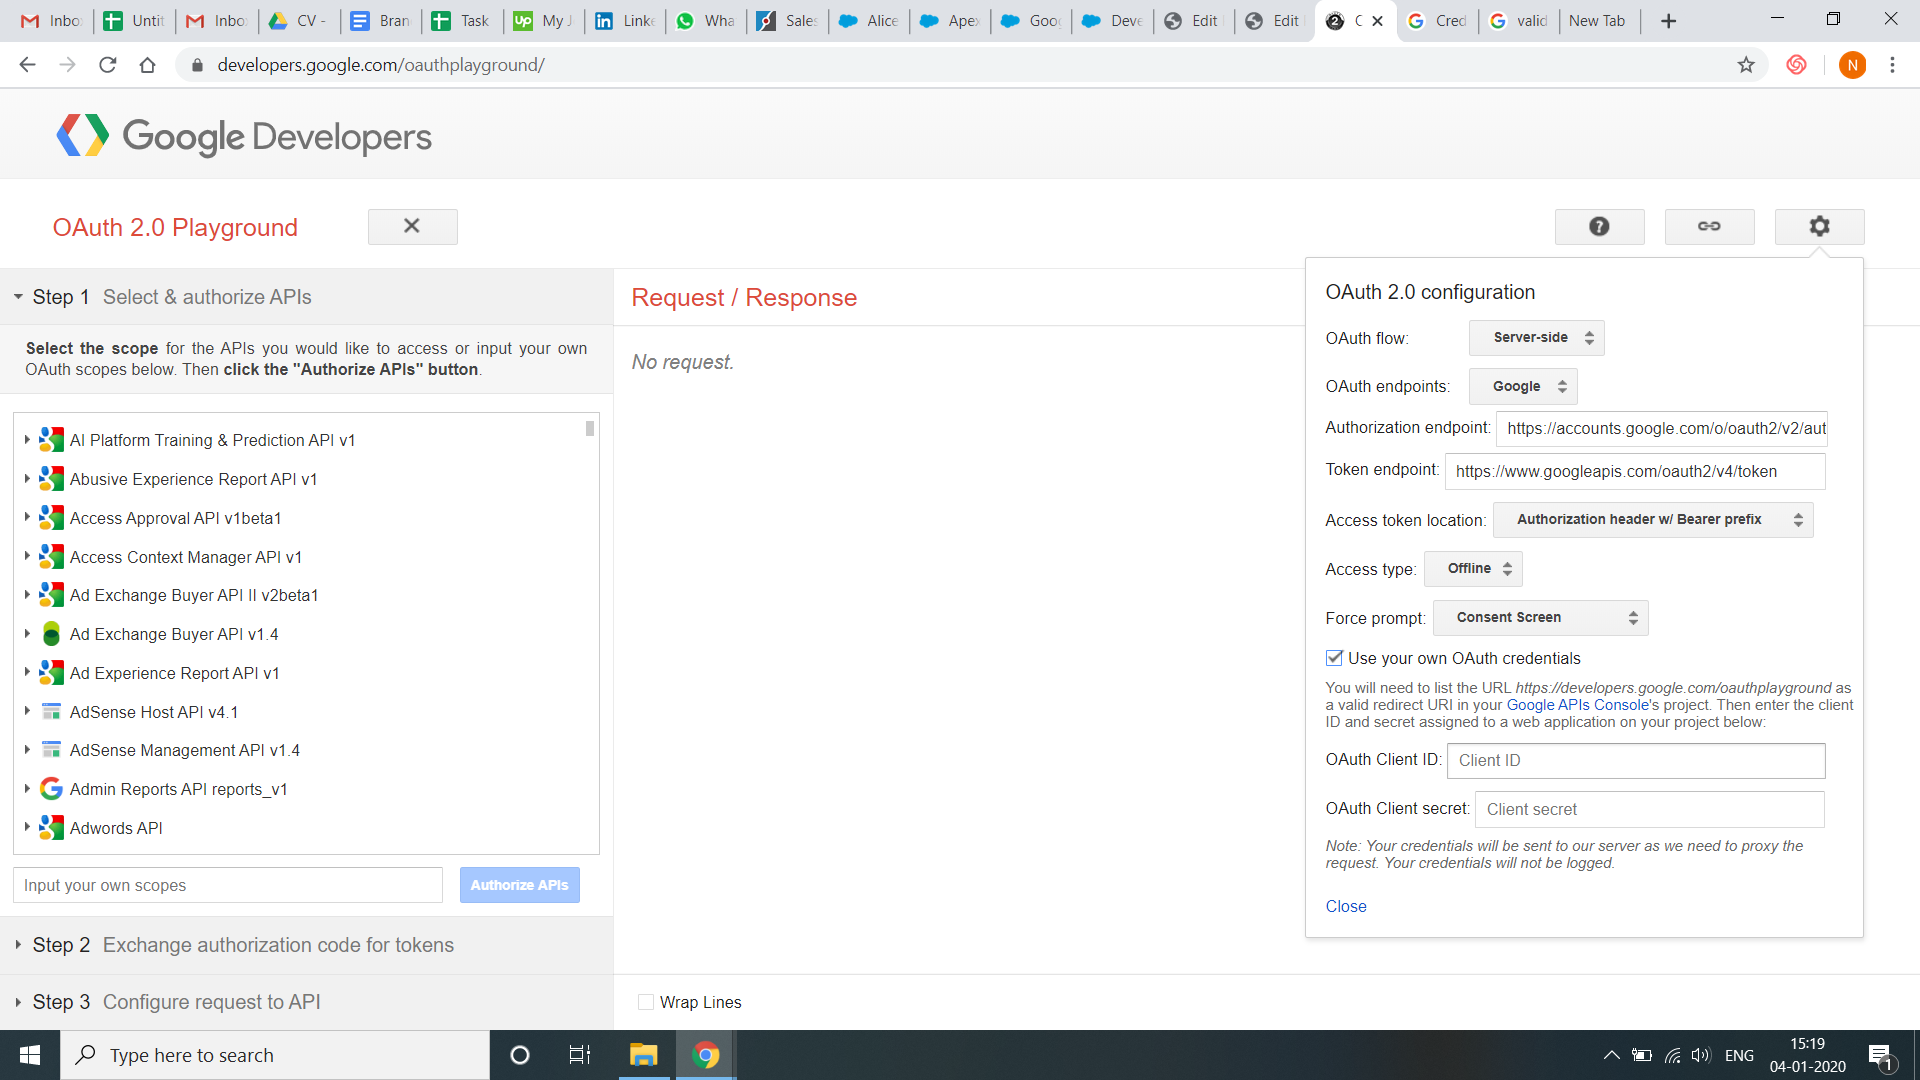Open the Access type Offline dropdown
Viewport: 1920px width, 1080px height.
[1472, 568]
